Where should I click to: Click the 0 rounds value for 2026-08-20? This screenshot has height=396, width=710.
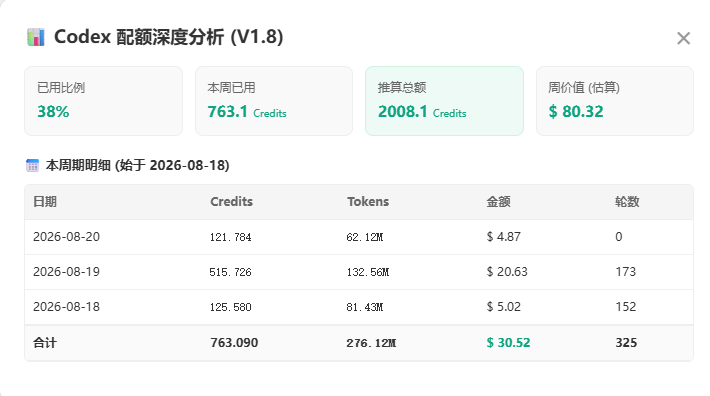619,237
